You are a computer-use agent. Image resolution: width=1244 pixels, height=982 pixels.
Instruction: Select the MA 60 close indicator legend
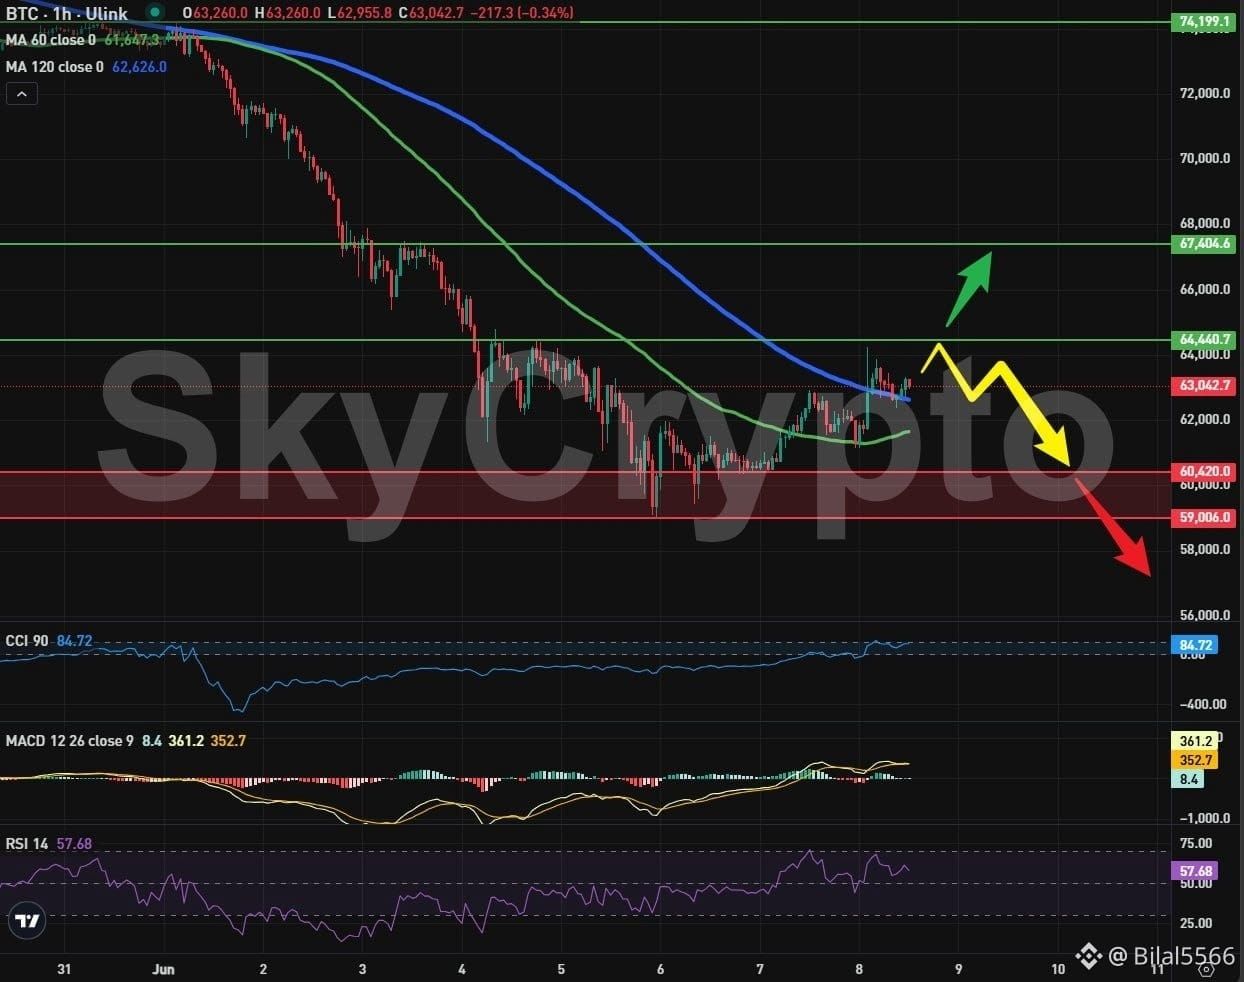tap(51, 40)
